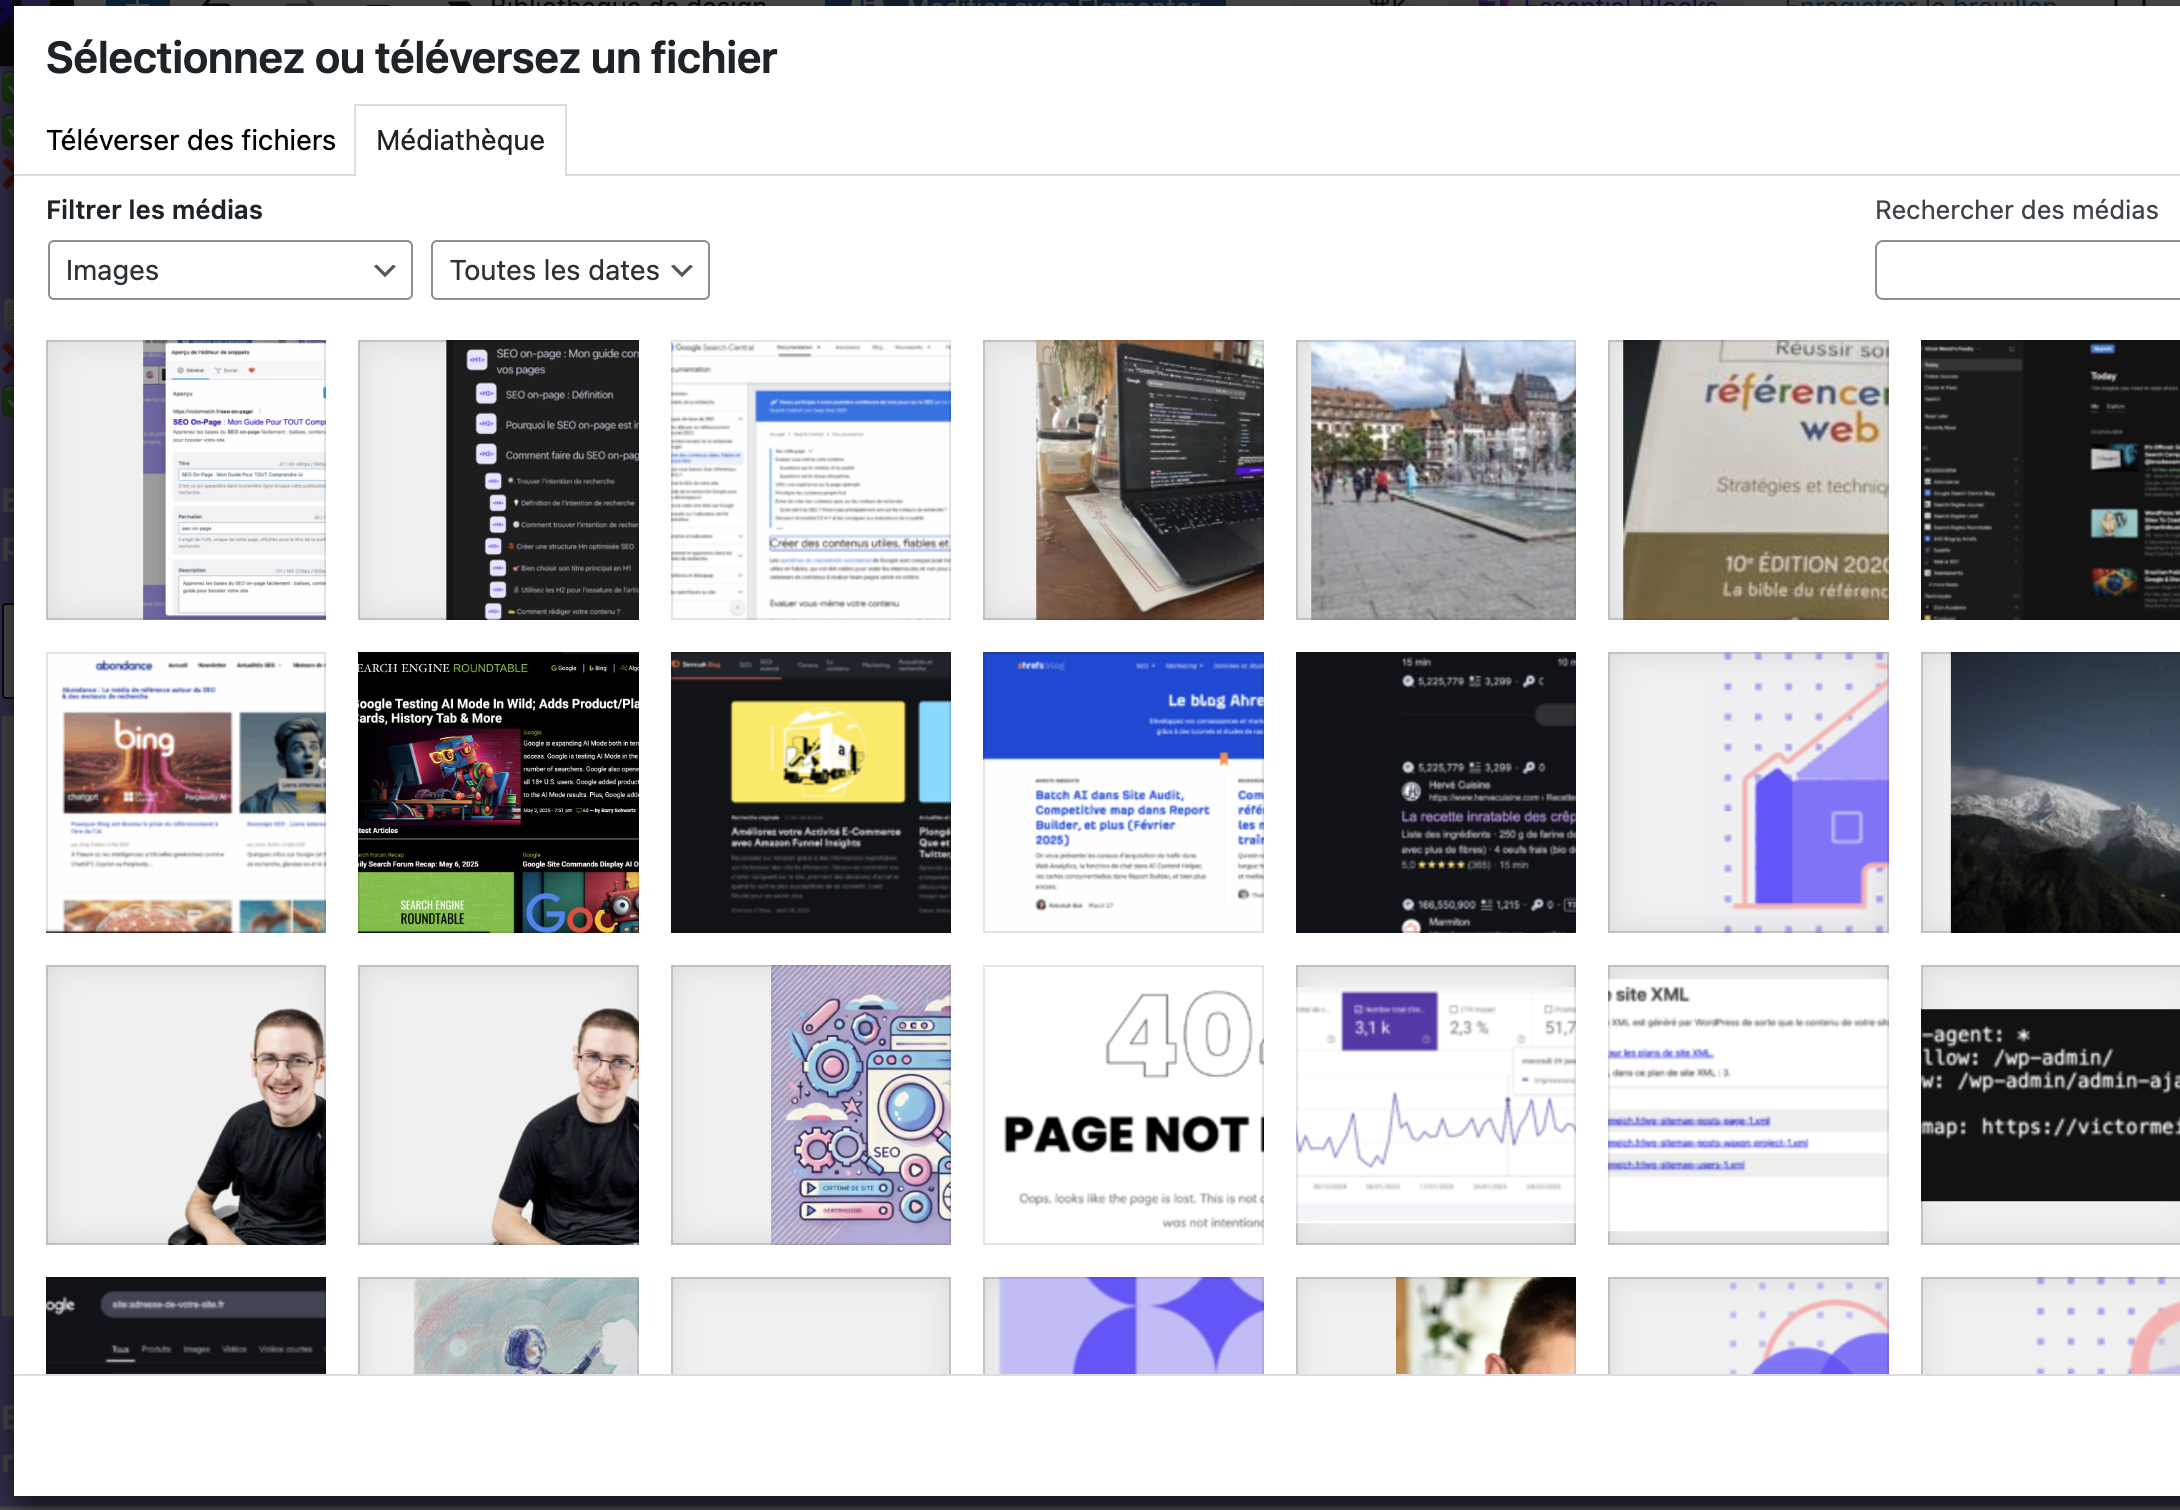Select the snowy mountain photo
Screen dimensions: 2180x1510
point(2050,793)
